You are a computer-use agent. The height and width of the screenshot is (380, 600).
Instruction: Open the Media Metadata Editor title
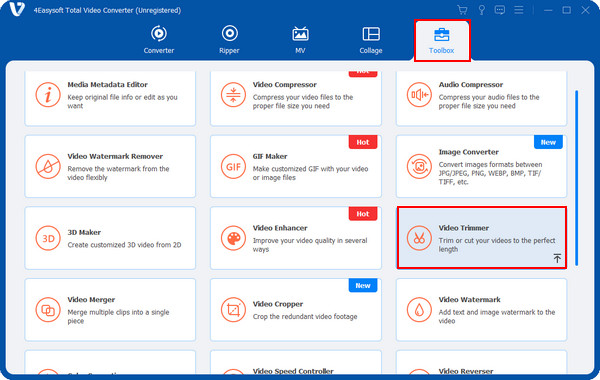tap(108, 85)
